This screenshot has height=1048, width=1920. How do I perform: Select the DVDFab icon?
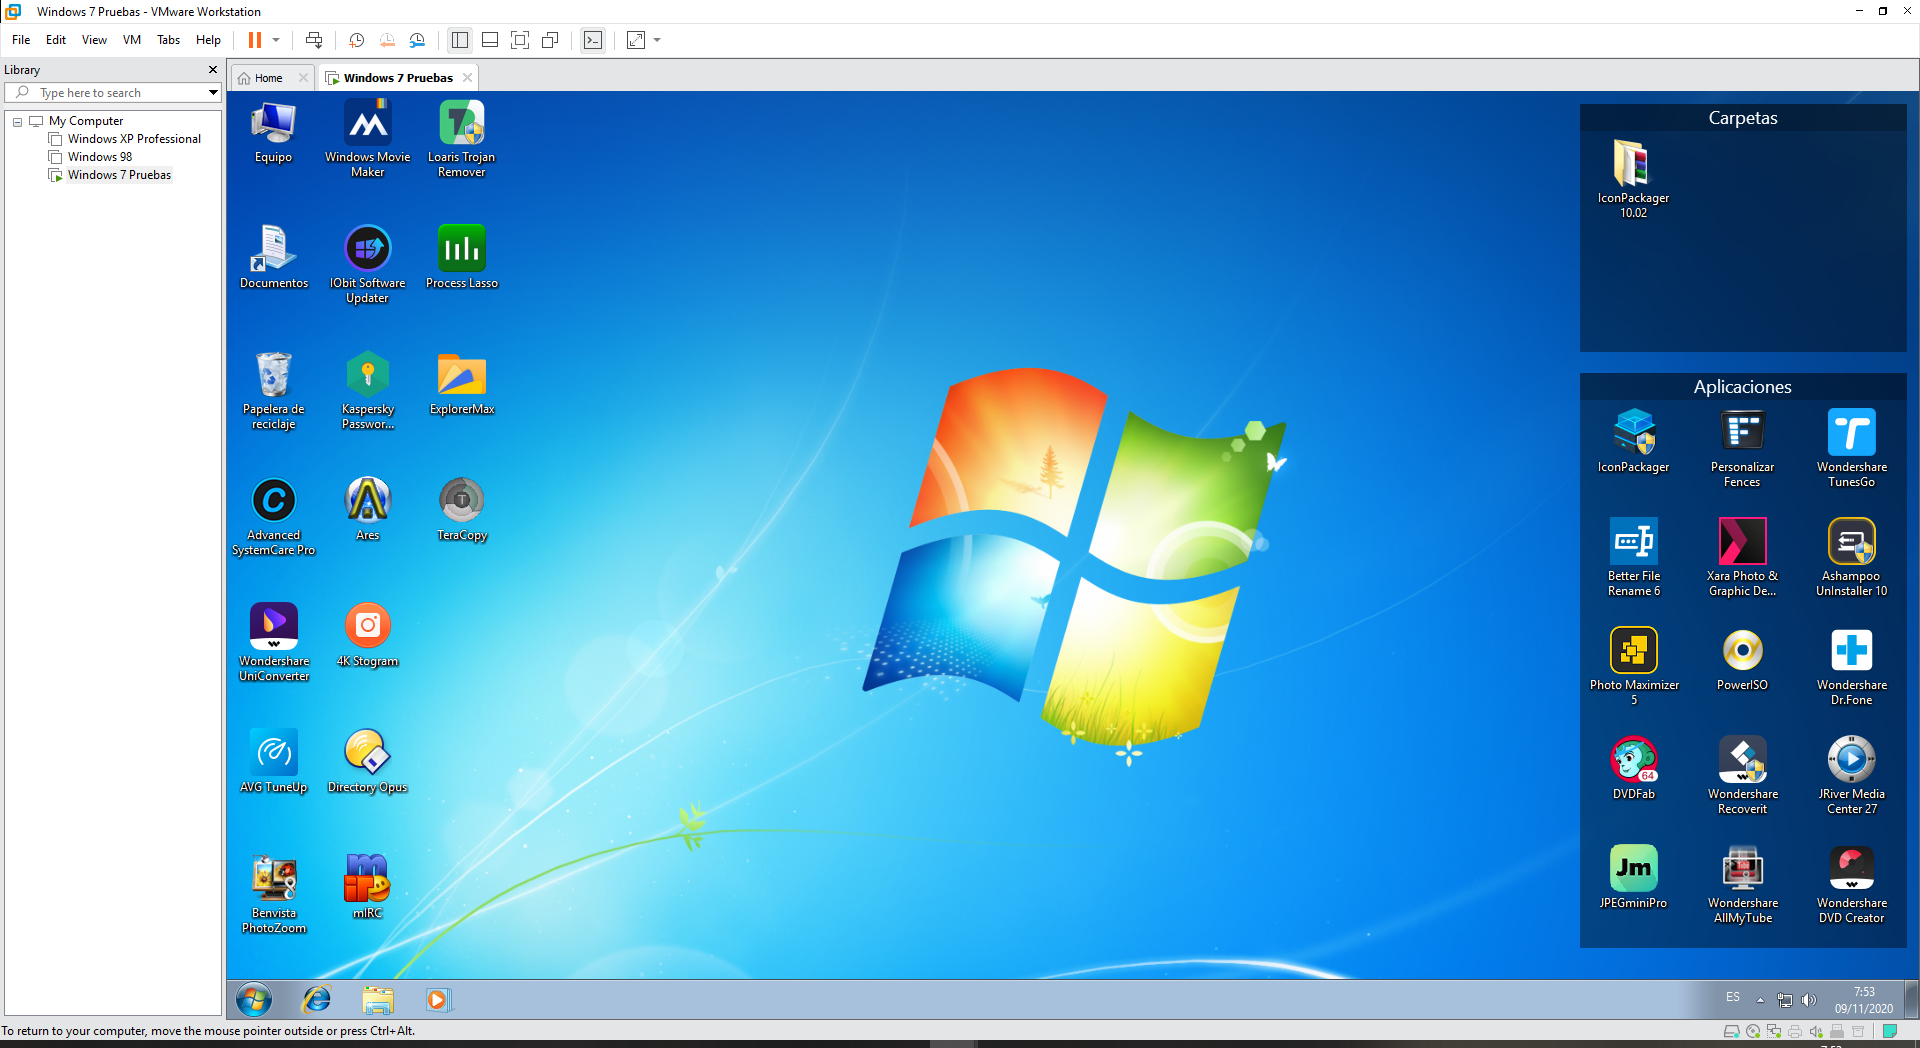(1633, 769)
